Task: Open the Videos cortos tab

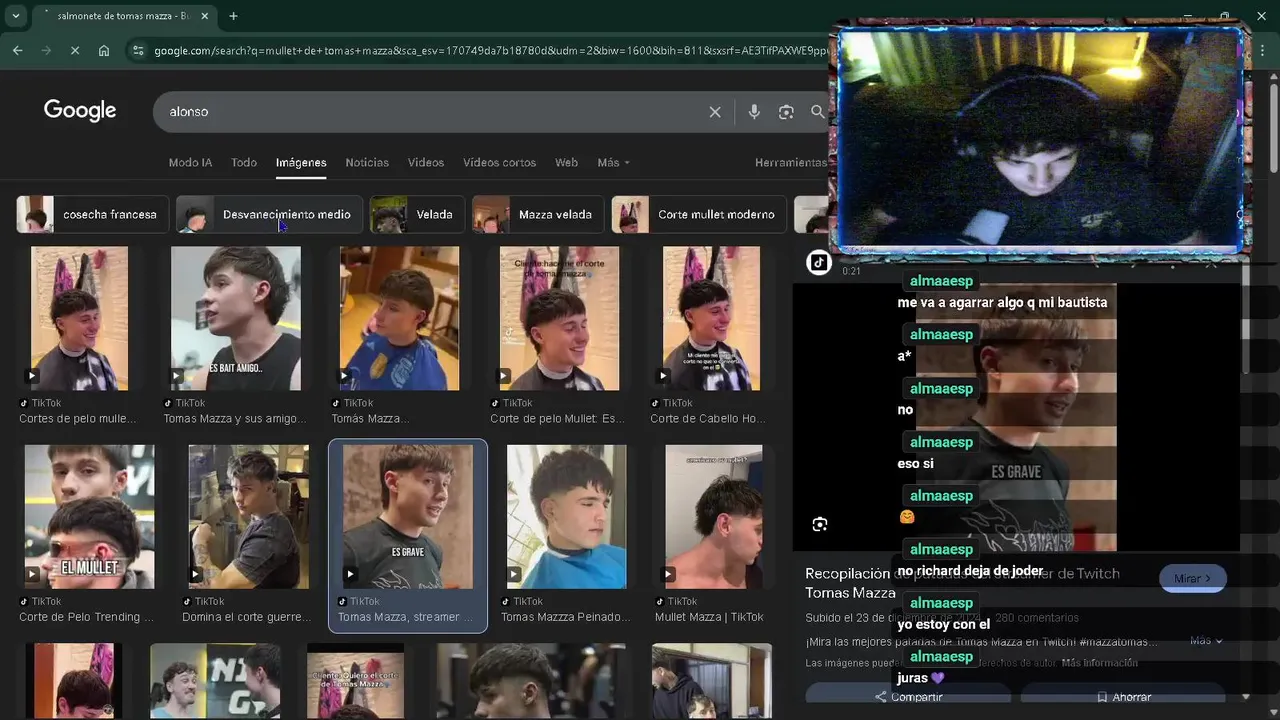Action: [x=499, y=162]
